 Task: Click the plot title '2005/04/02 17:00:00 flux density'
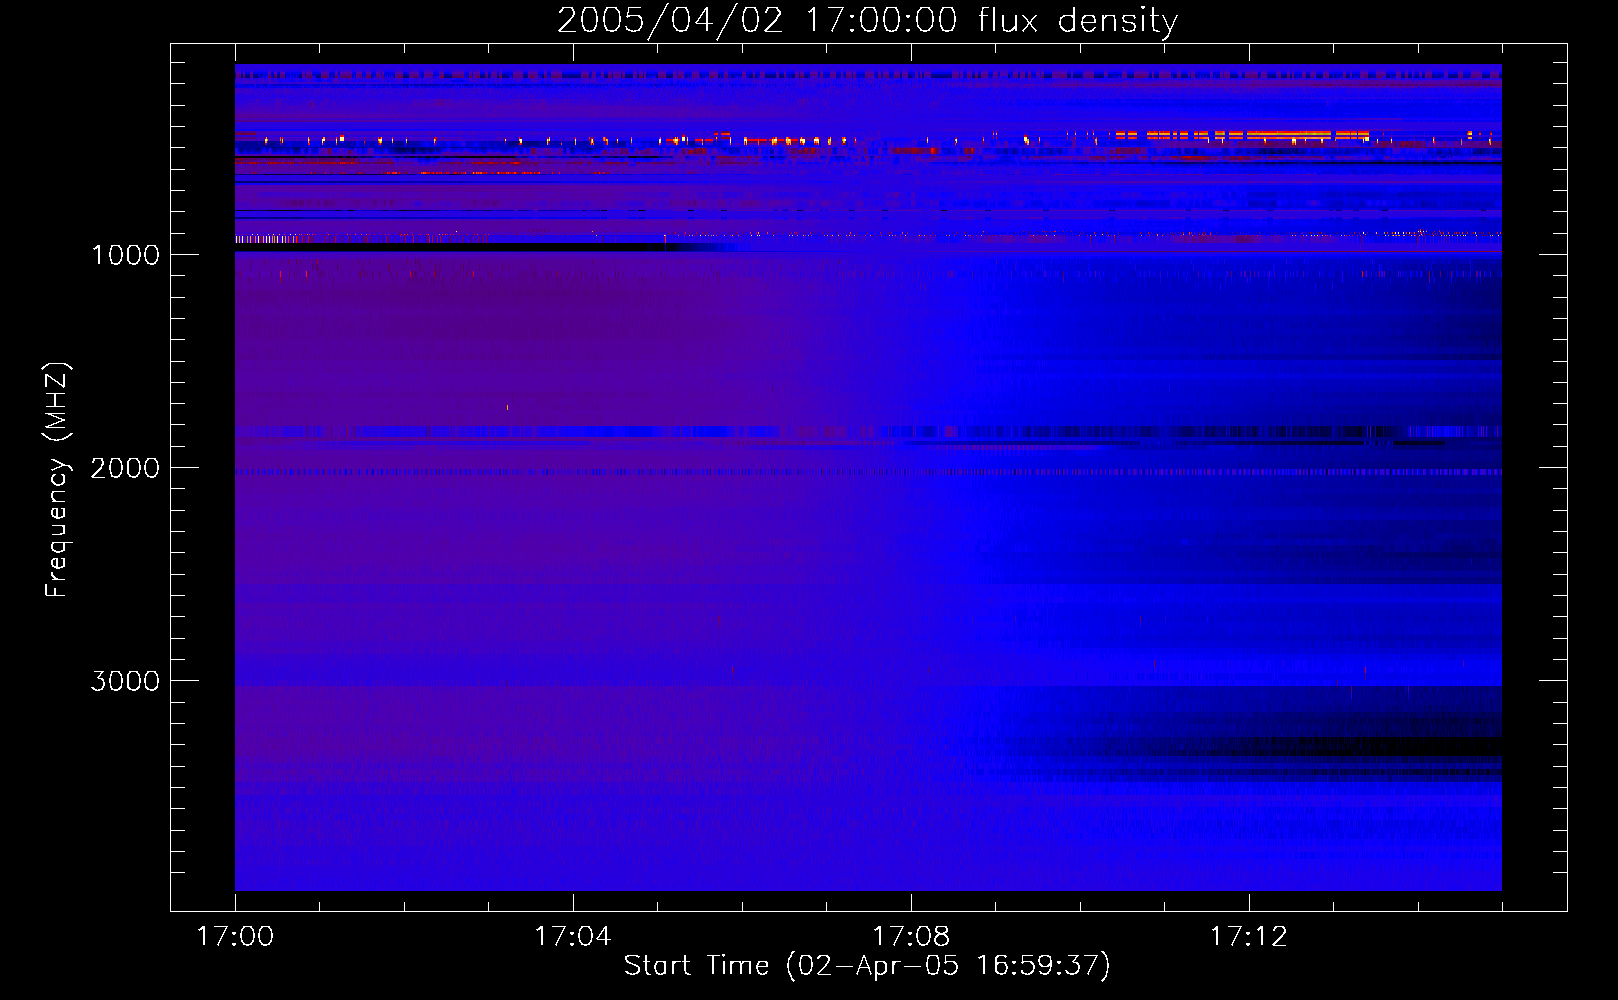tap(867, 21)
